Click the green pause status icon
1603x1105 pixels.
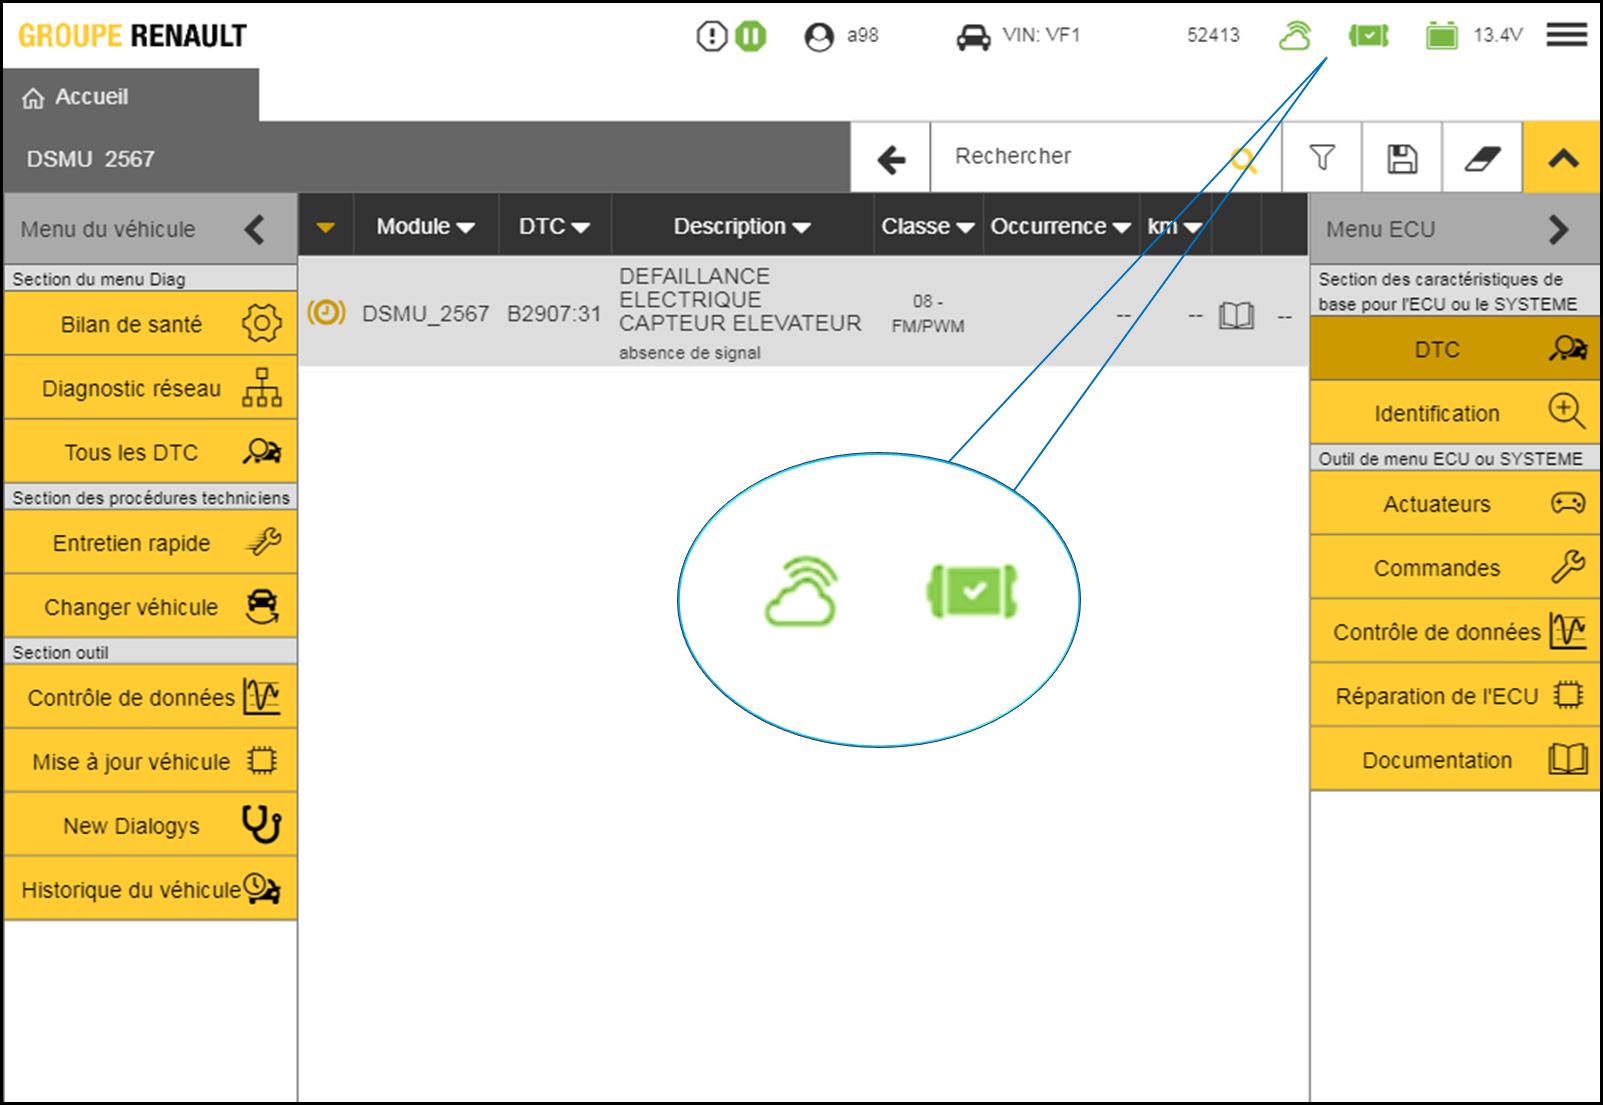click(x=751, y=37)
